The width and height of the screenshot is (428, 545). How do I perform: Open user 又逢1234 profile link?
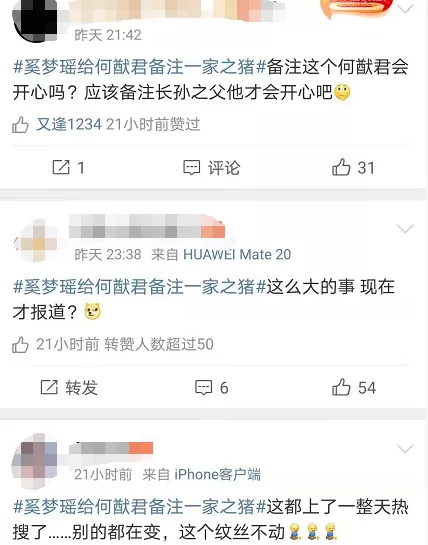click(69, 124)
